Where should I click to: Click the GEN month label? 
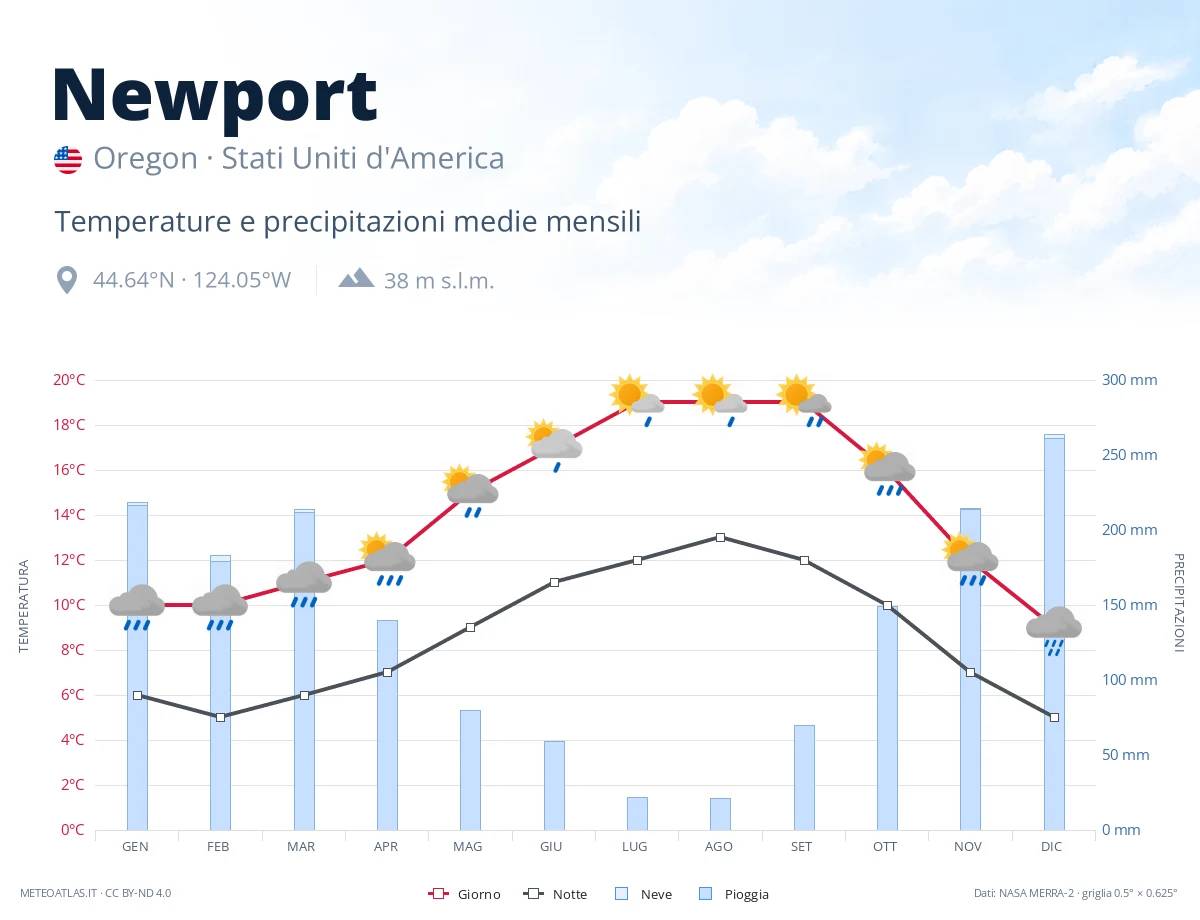(136, 847)
